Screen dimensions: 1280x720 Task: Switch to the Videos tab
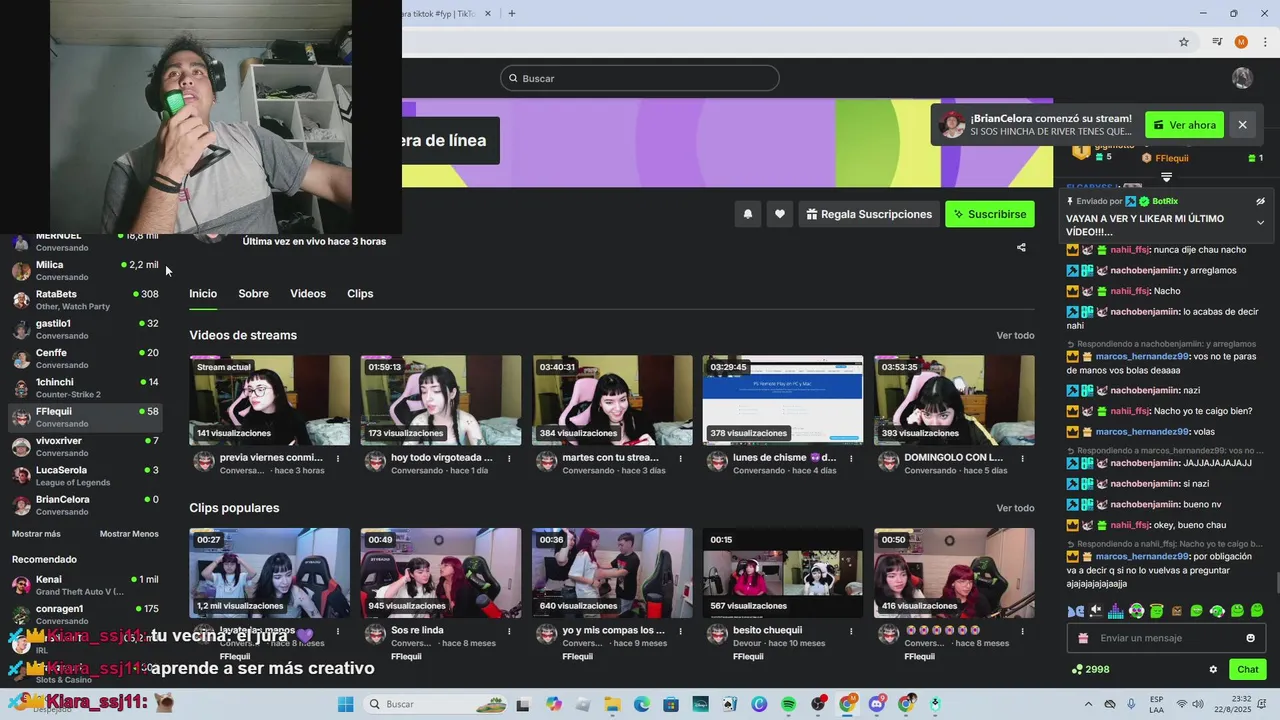coord(308,294)
